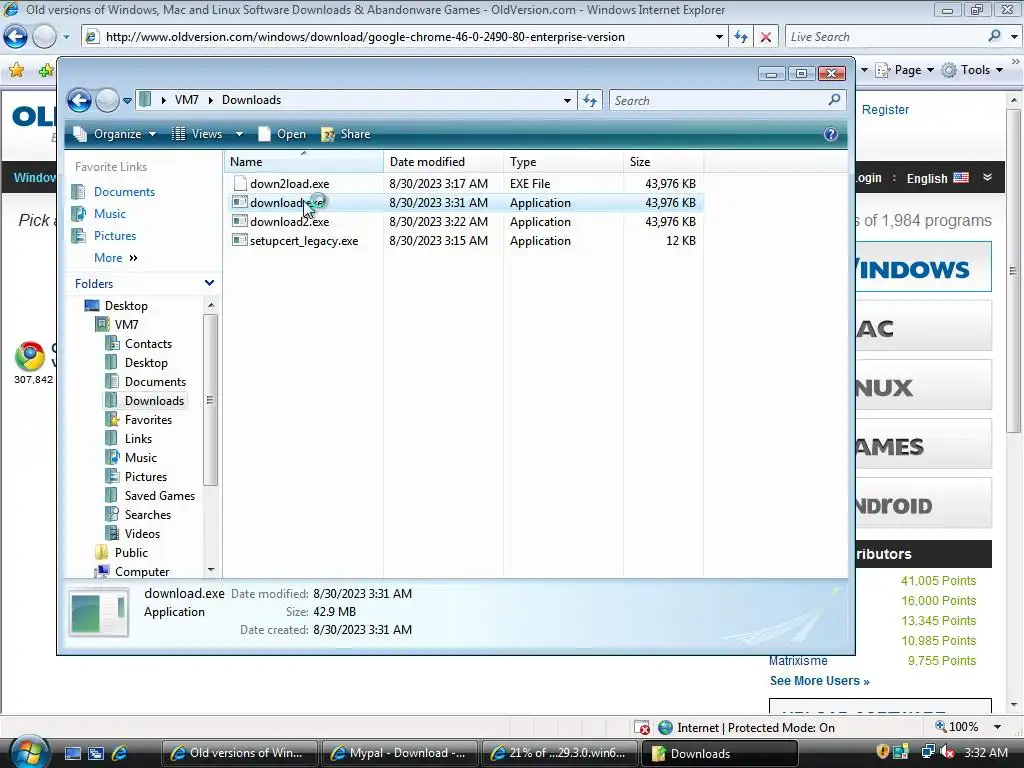Open Explorer recent pages dropdown arrow
Screen dimensions: 1024x768
click(x=127, y=101)
